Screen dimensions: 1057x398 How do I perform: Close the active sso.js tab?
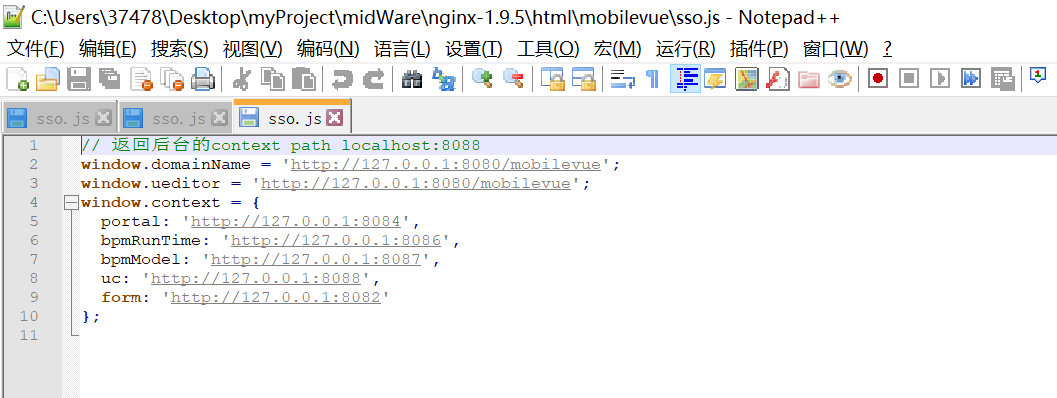[x=334, y=119]
